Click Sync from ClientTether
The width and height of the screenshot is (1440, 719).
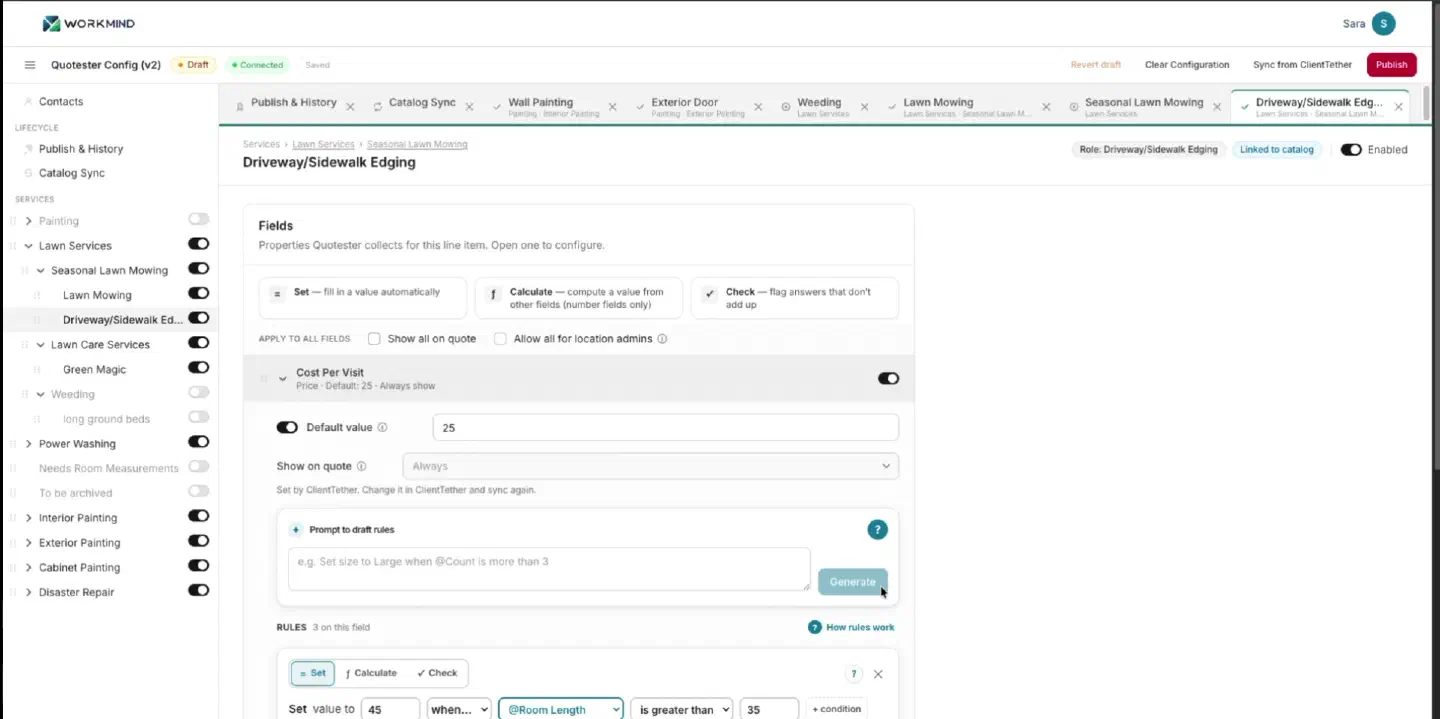(x=1302, y=65)
